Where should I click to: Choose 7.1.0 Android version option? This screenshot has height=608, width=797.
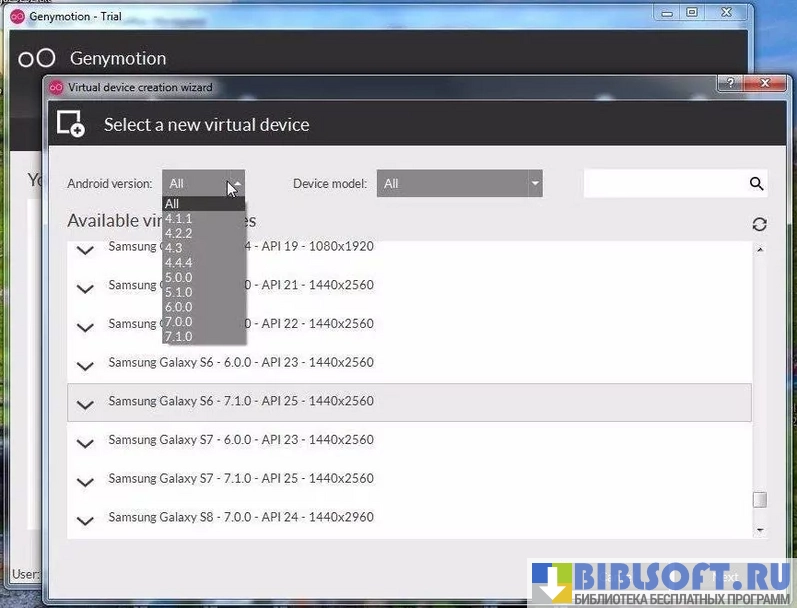179,337
